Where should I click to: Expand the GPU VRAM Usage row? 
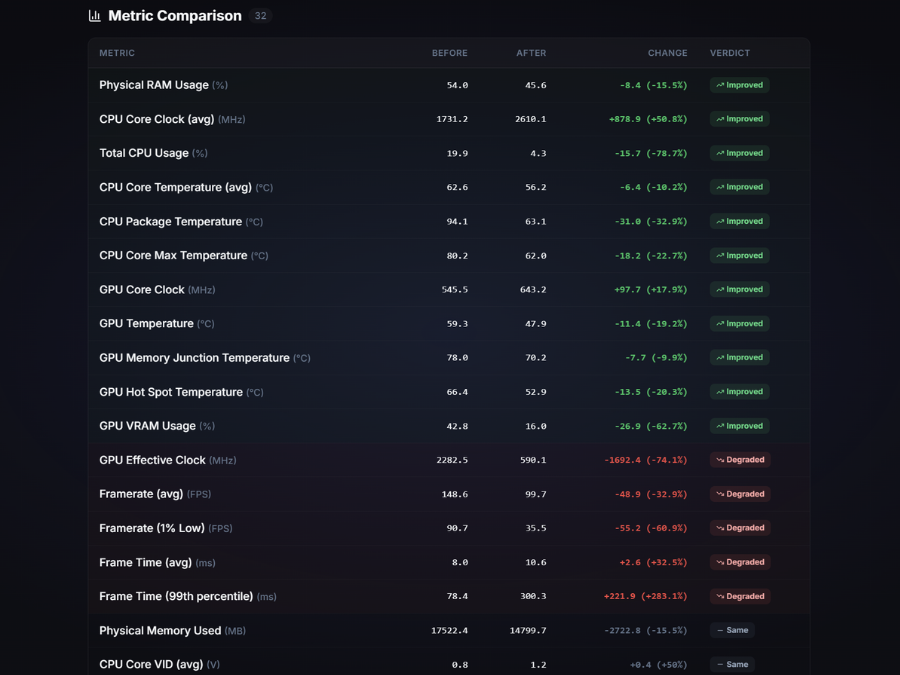point(400,425)
